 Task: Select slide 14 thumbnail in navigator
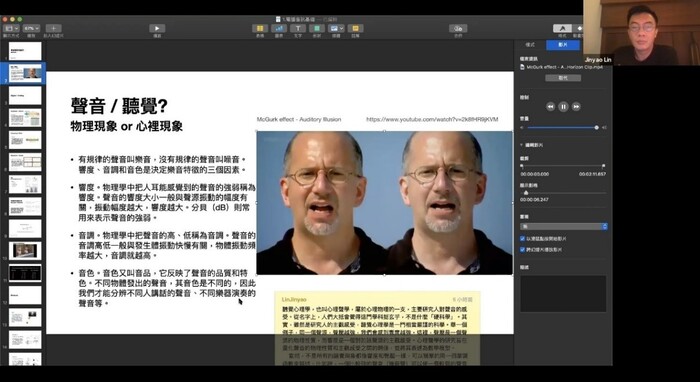point(25,340)
